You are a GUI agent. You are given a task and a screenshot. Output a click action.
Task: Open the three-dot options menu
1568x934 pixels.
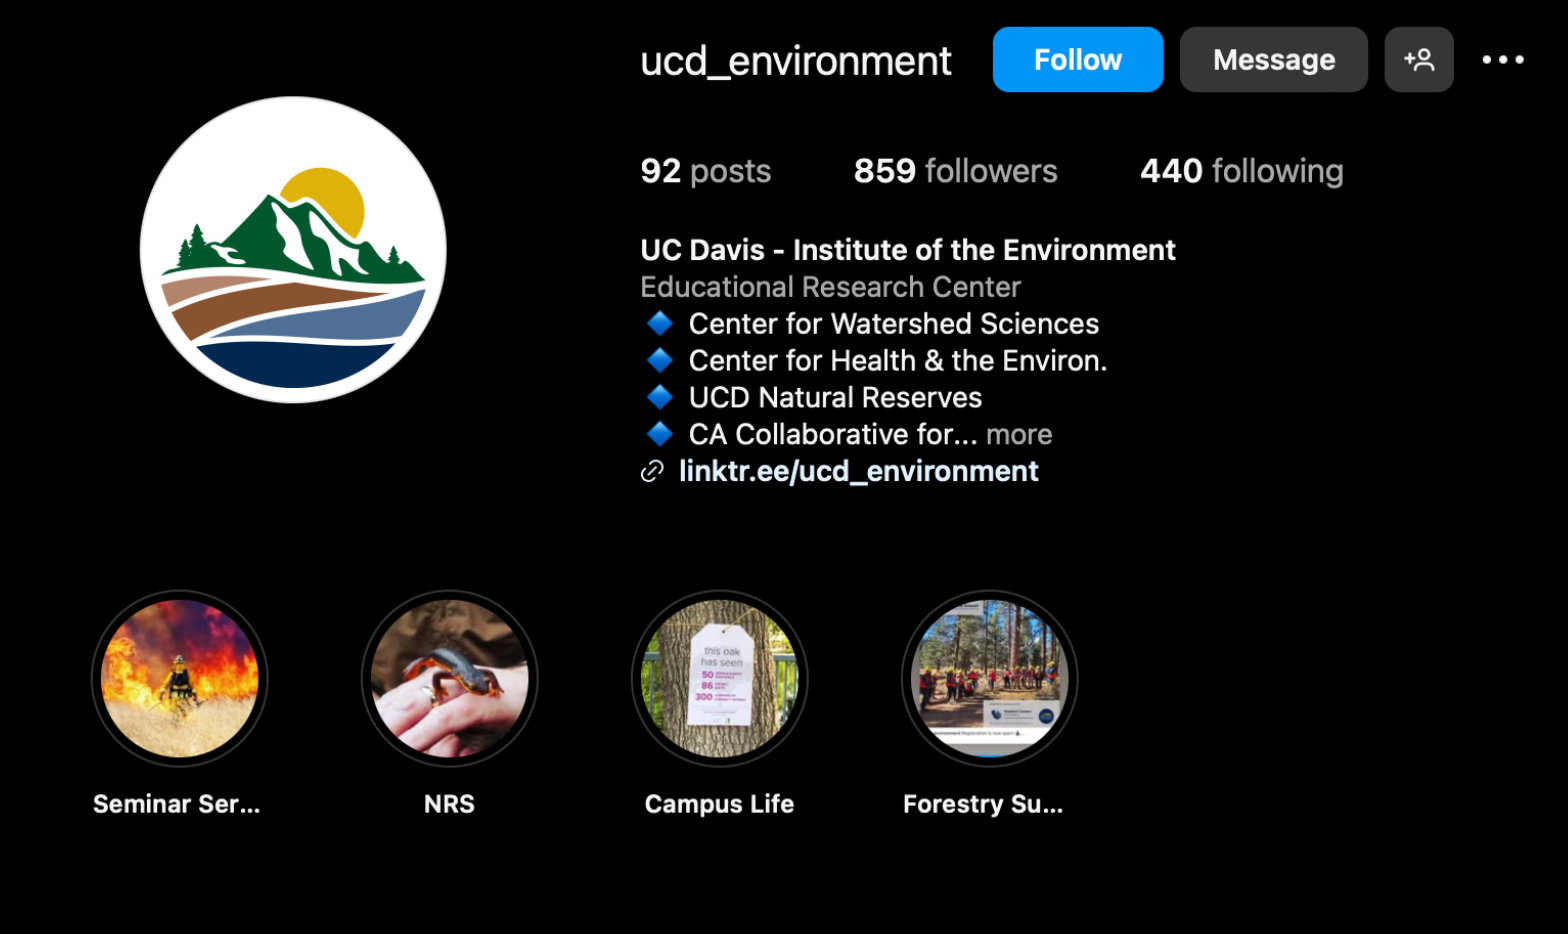click(1502, 60)
